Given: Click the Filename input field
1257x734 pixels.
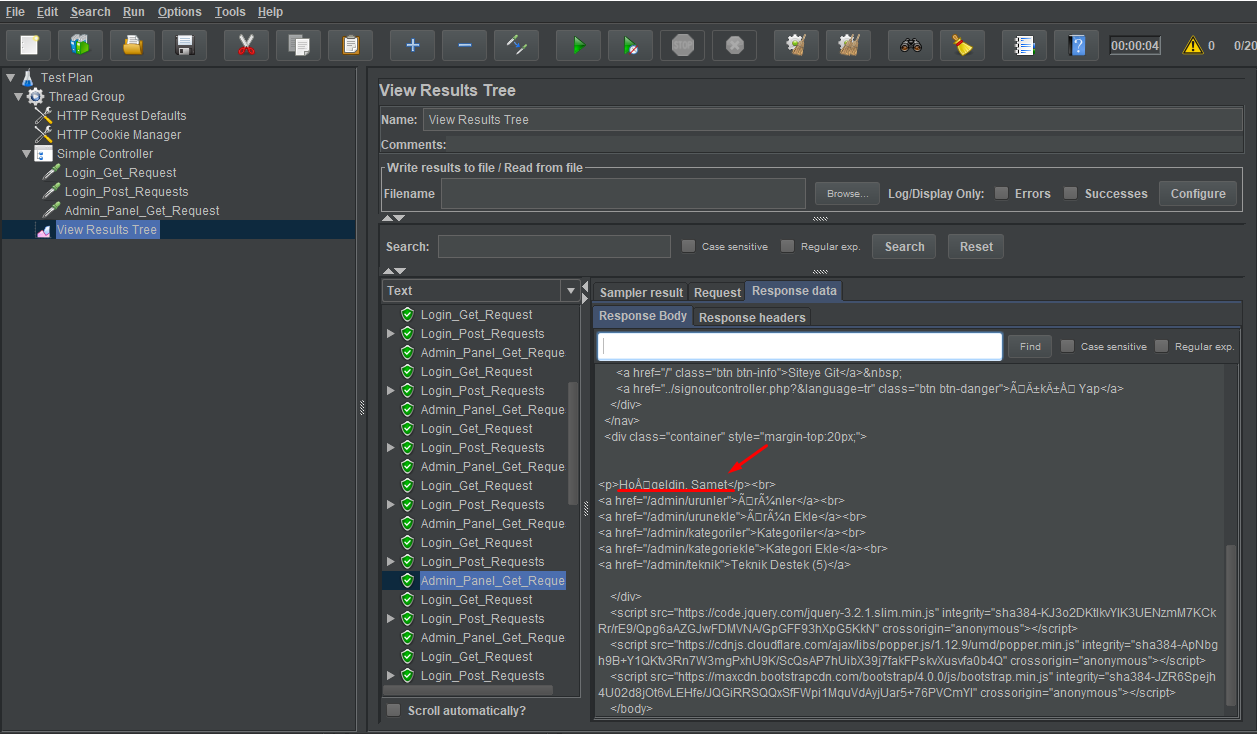Looking at the screenshot, I should point(623,193).
